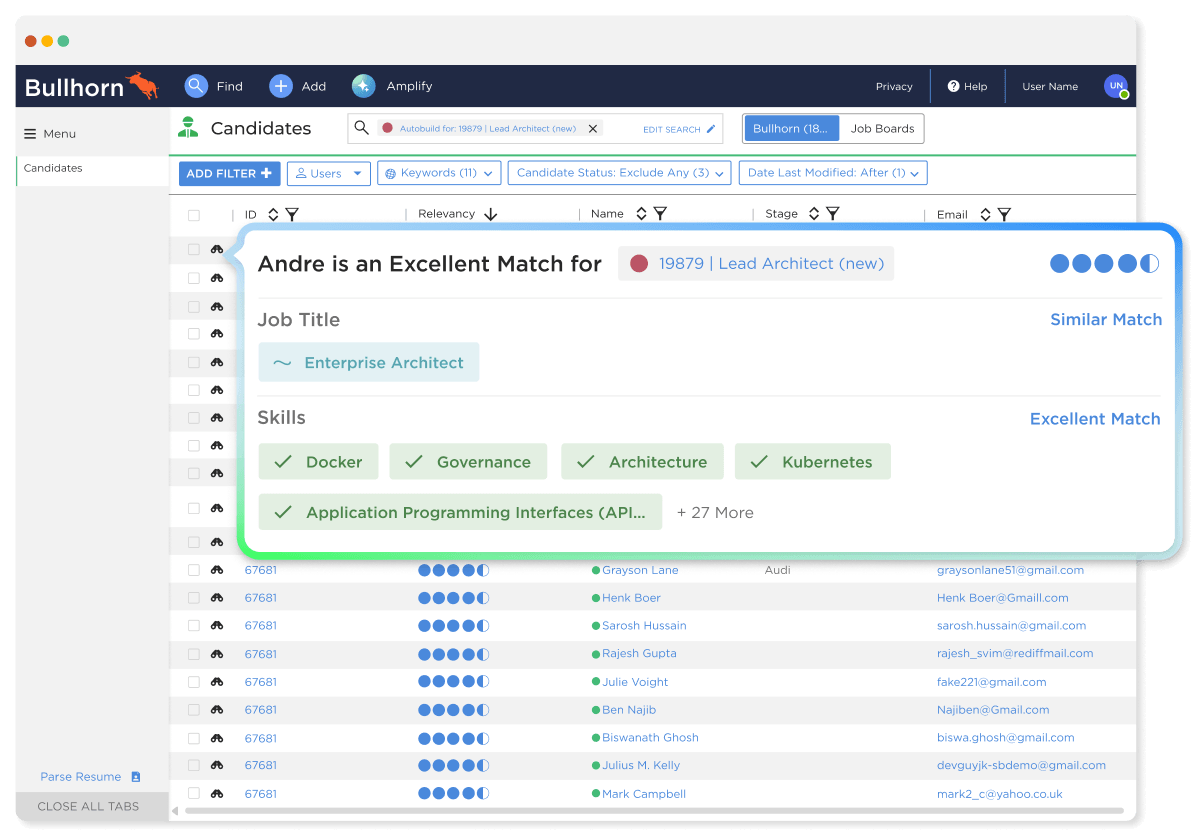Click the ADD FILTER button
This screenshot has height=838, width=1200.
click(229, 173)
